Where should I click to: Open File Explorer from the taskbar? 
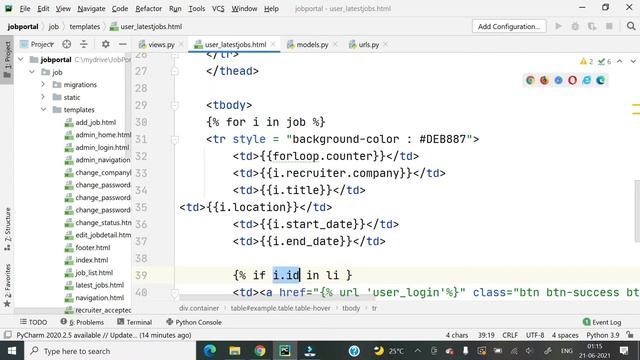[x=235, y=351]
